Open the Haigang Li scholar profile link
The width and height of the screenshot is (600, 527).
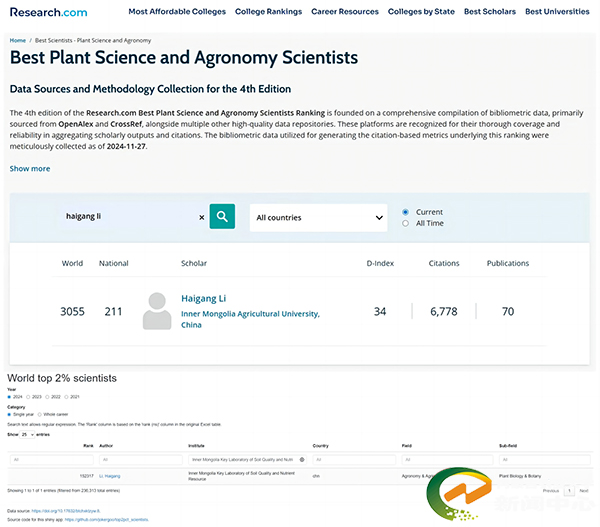pyautogui.click(x=205, y=299)
